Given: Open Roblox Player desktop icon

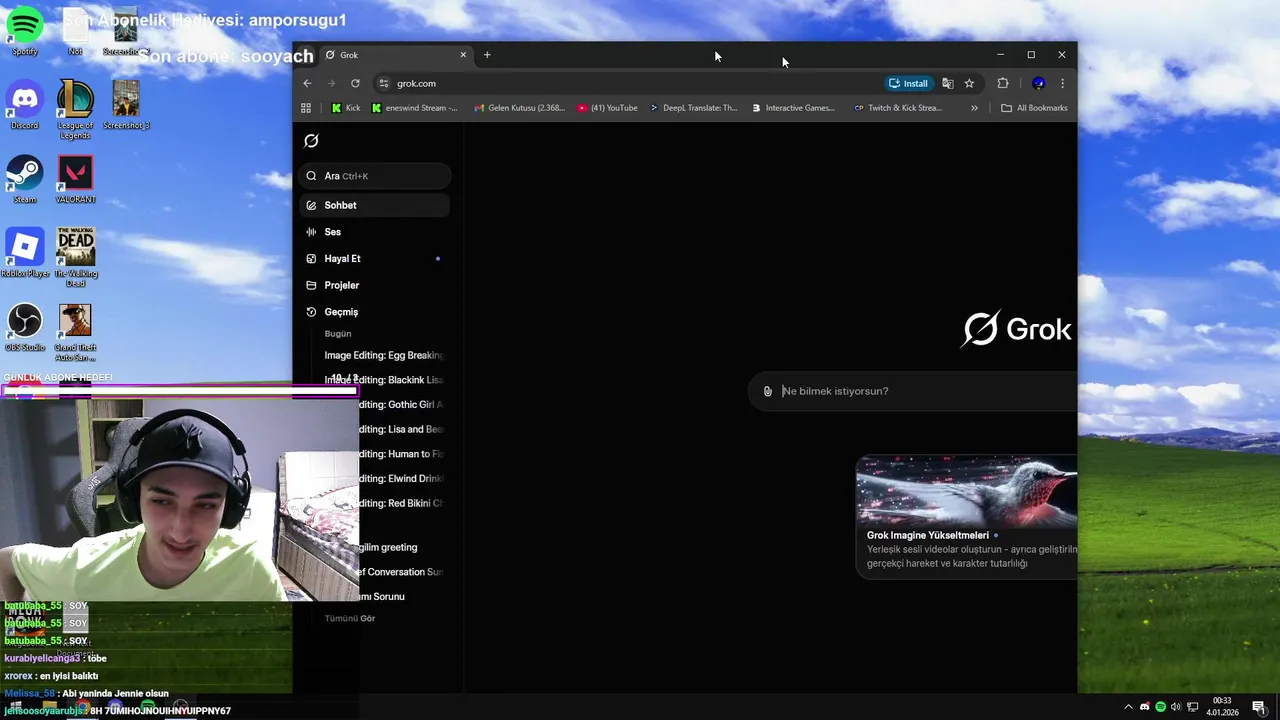Looking at the screenshot, I should pyautogui.click(x=25, y=254).
